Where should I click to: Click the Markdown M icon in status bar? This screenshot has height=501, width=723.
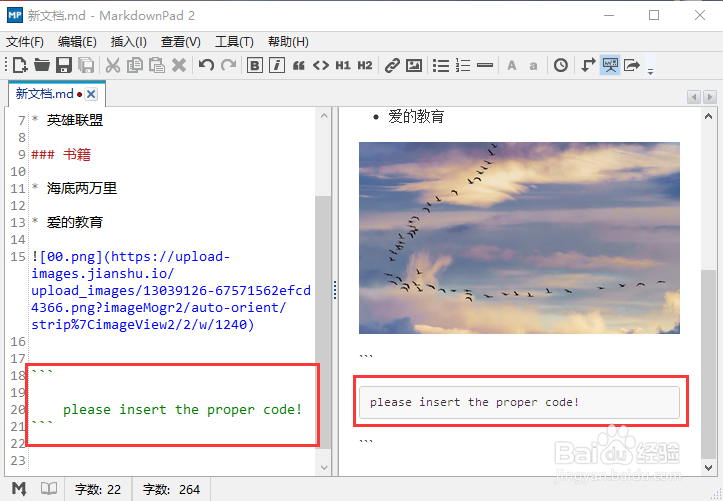[x=19, y=489]
